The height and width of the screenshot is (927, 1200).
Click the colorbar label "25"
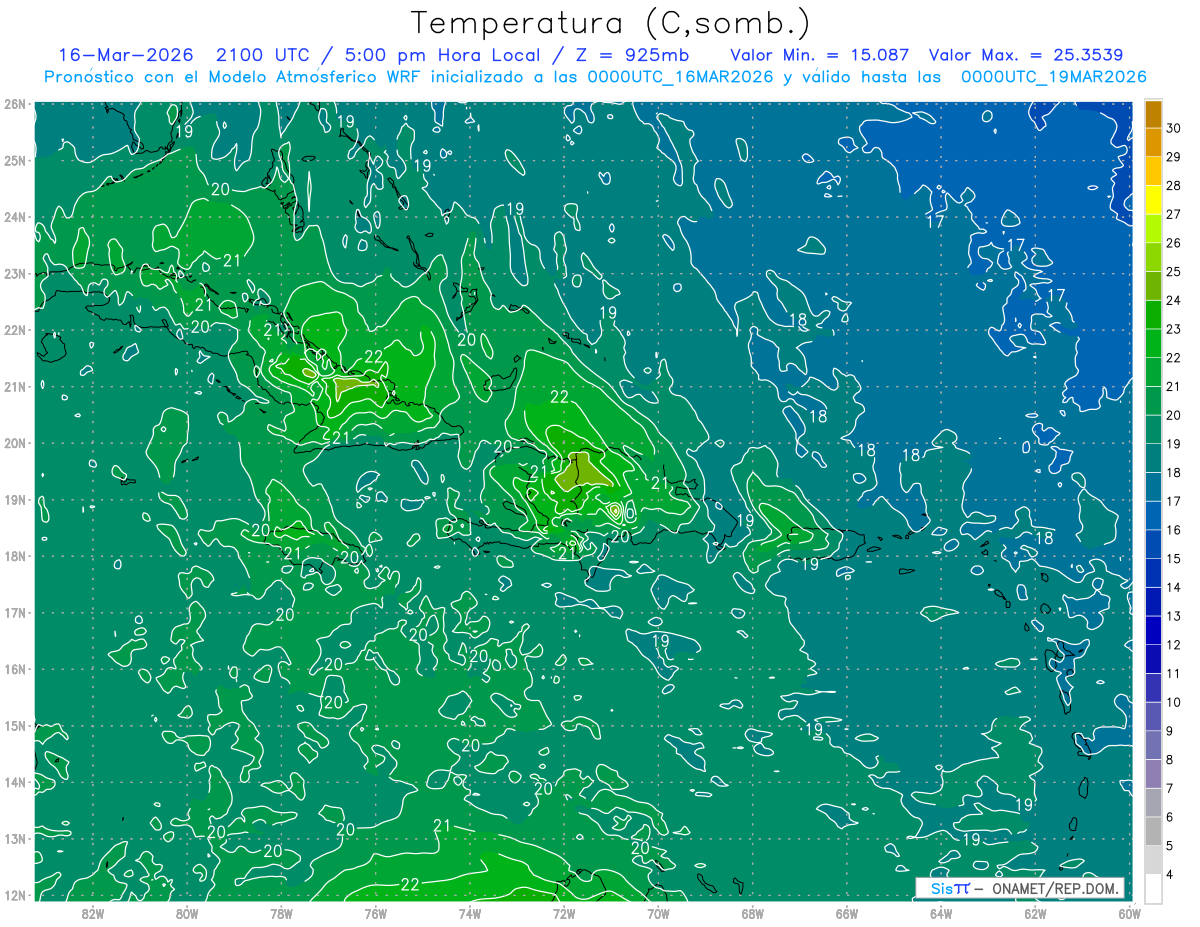1174,271
